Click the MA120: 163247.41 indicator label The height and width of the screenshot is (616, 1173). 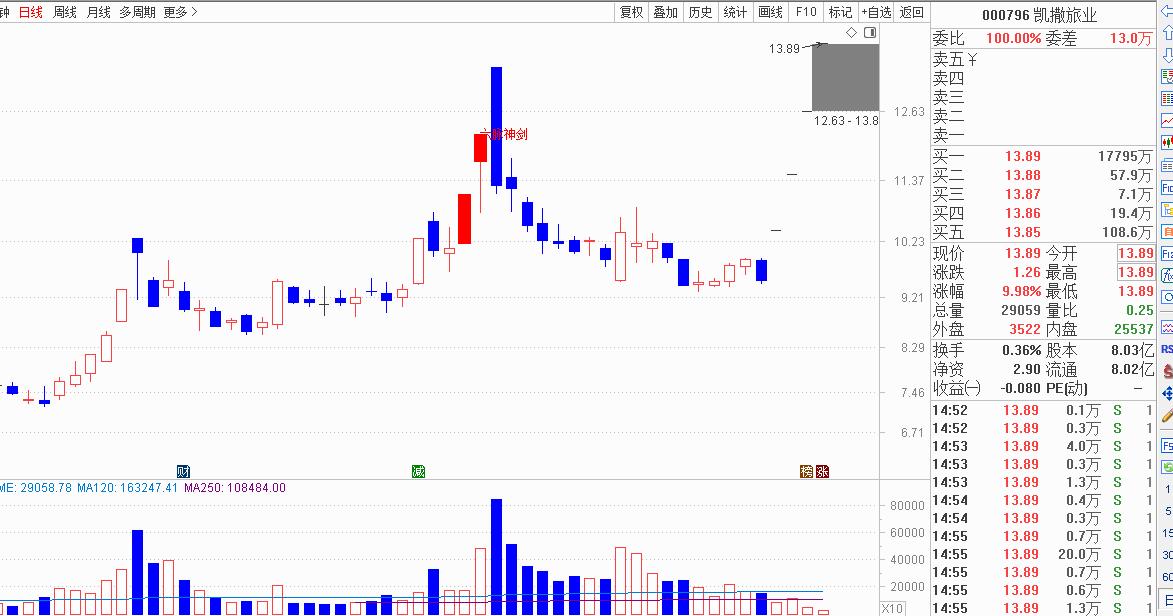pos(127,487)
